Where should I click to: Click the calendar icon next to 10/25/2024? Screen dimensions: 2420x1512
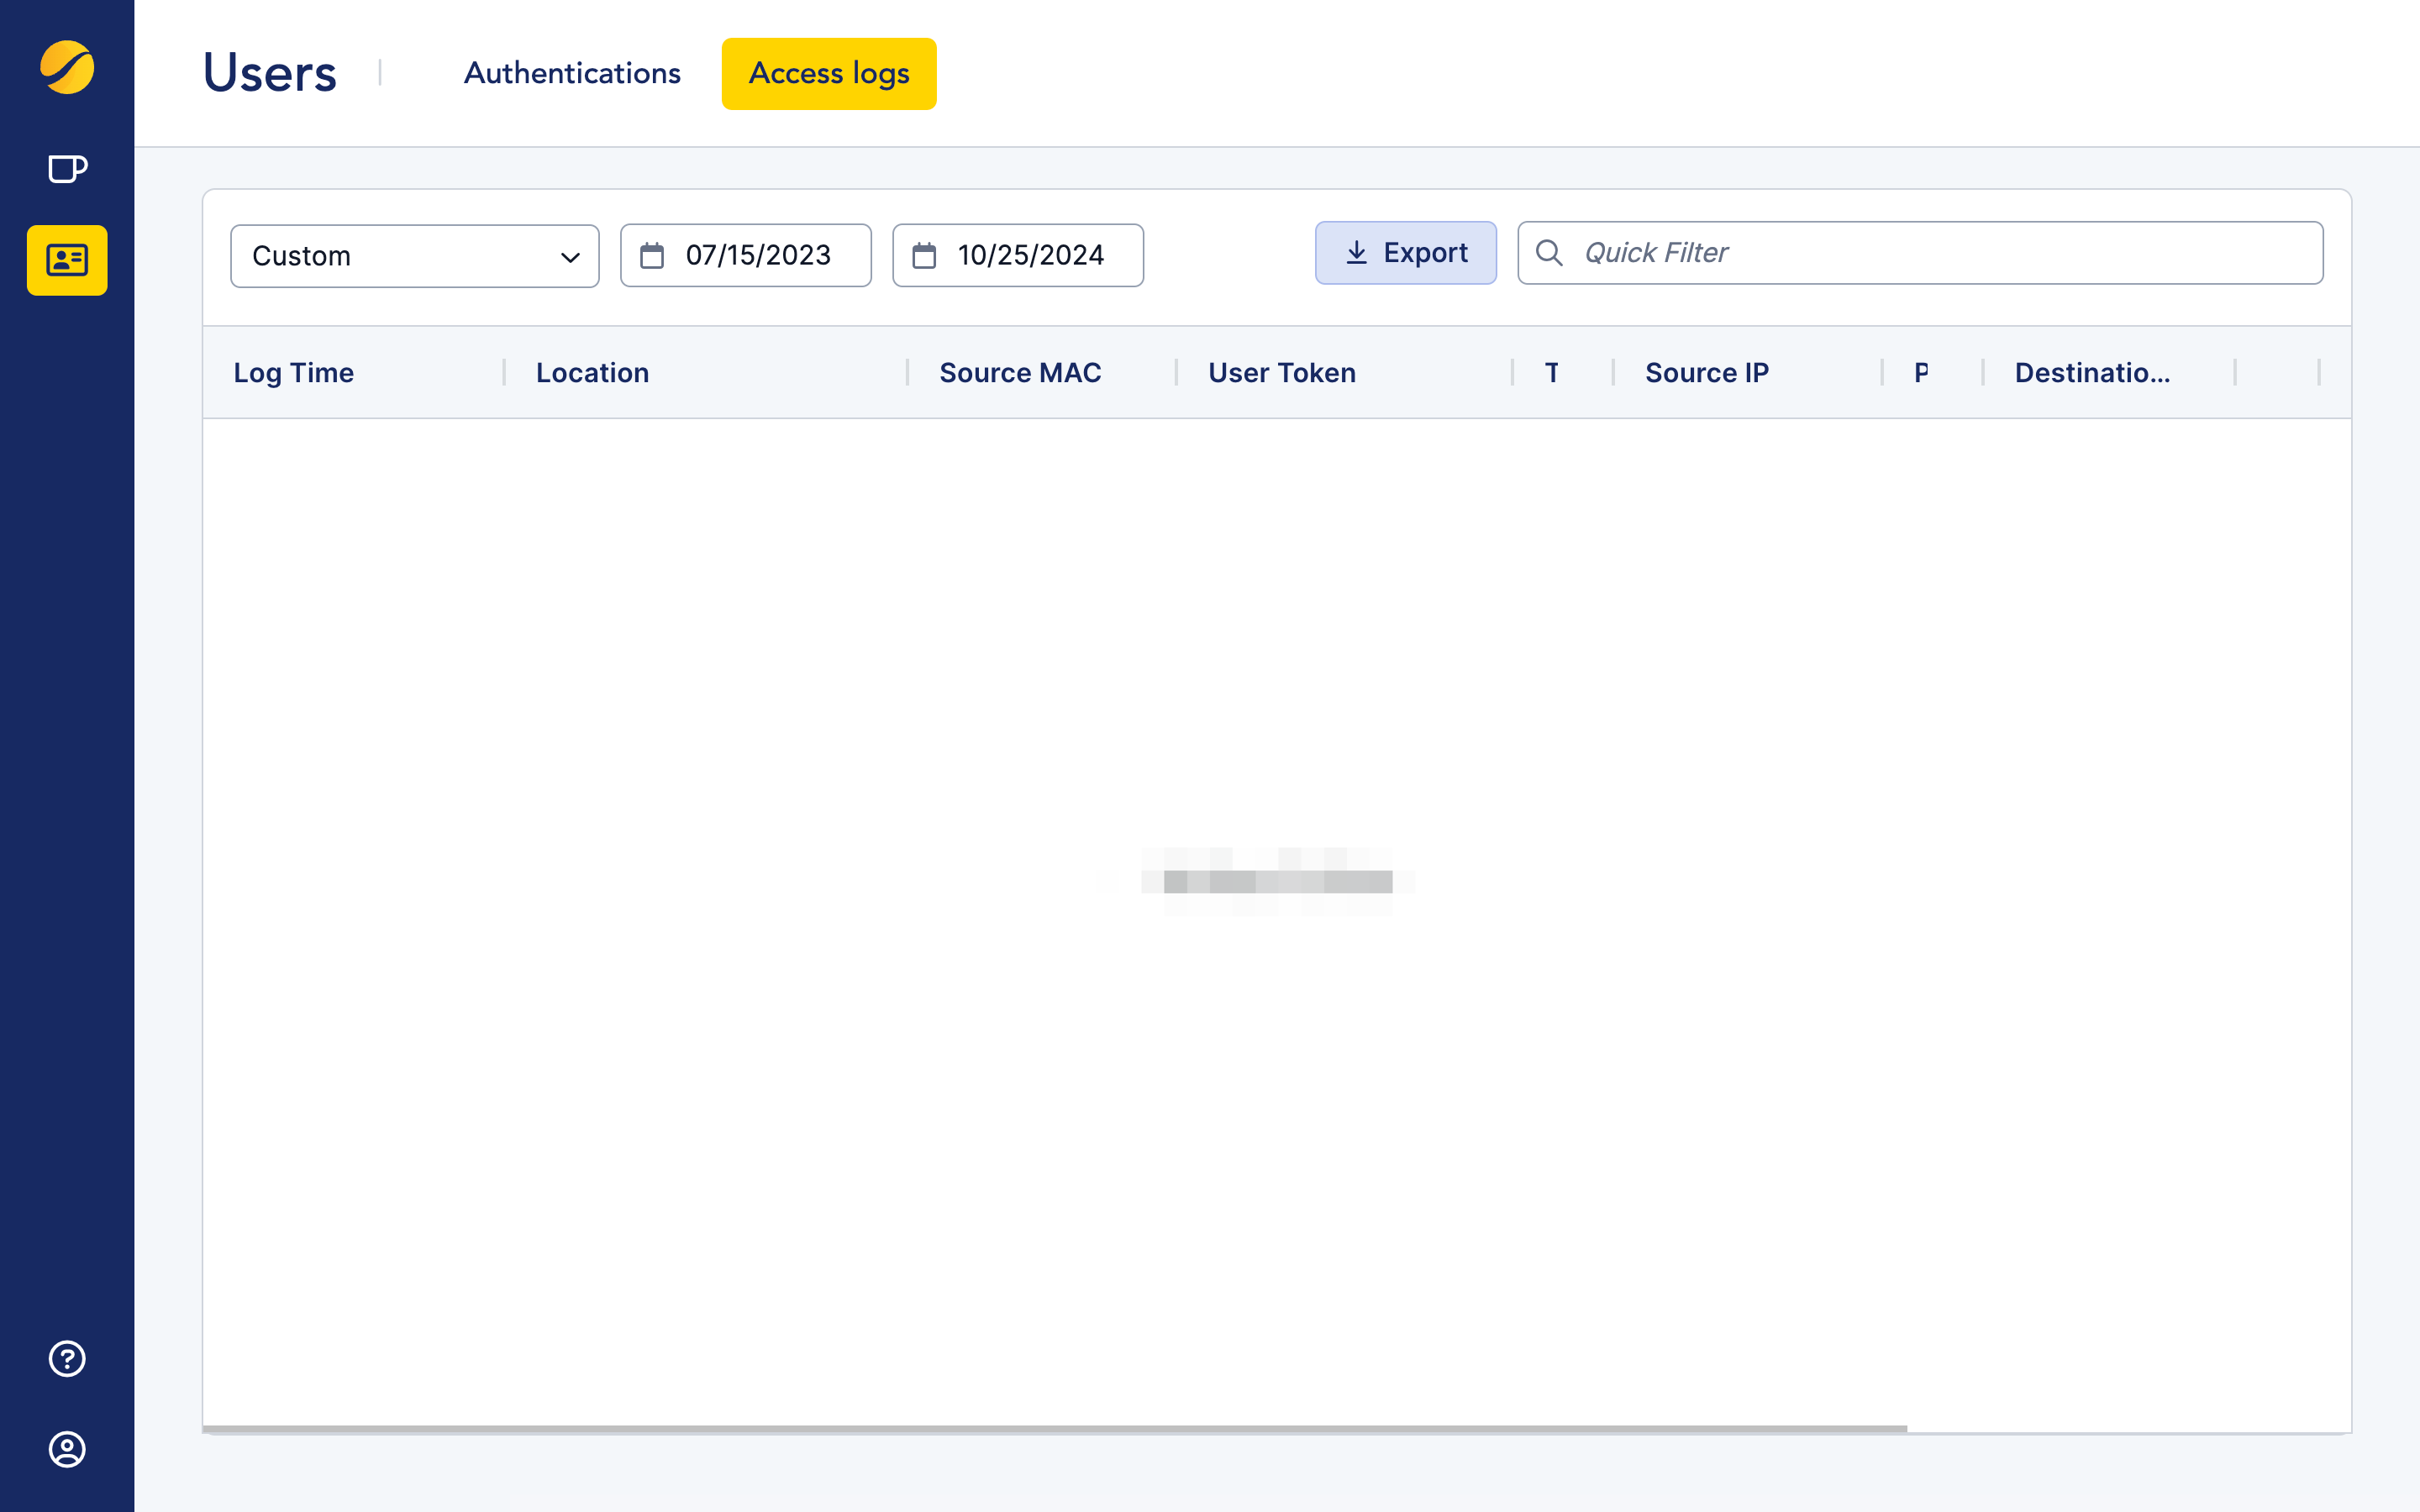pyautogui.click(x=926, y=255)
